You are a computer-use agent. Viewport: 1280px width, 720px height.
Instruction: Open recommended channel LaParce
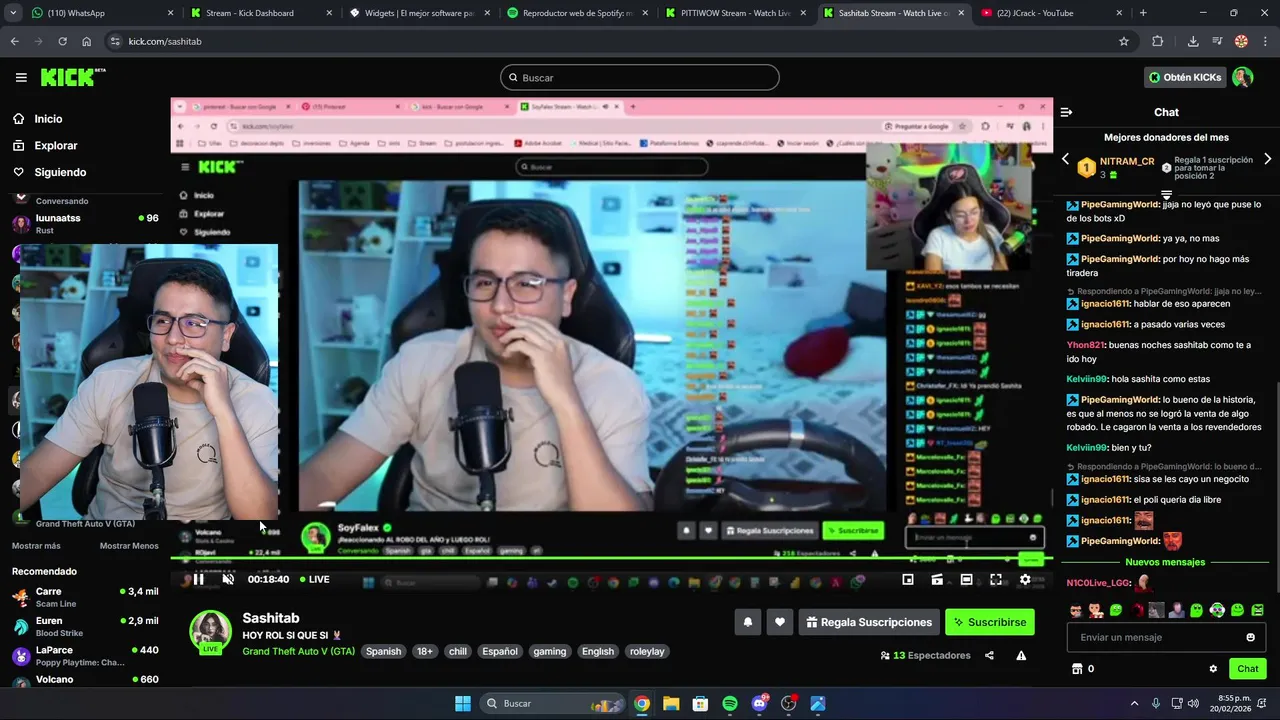coord(85,655)
